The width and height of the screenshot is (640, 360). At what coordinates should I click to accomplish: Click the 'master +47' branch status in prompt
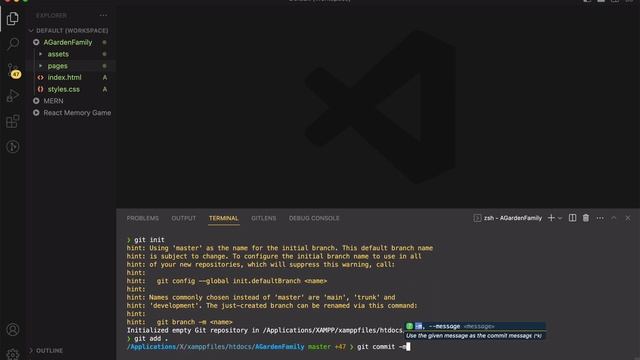[327, 347]
